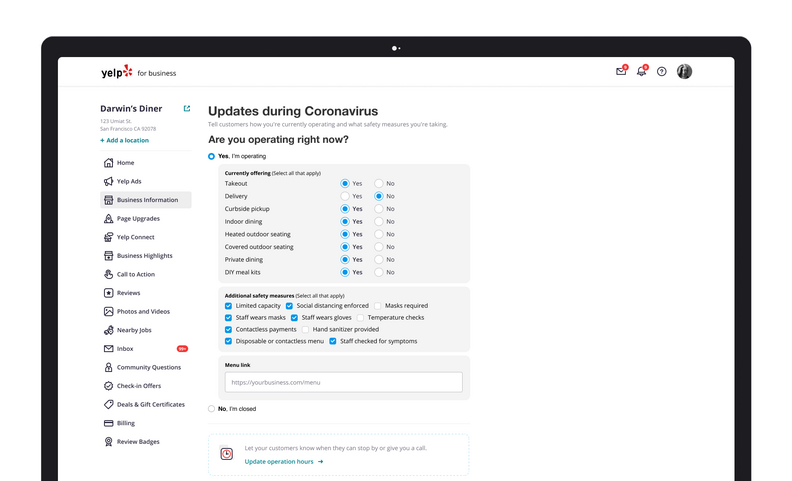Click the Home house icon
Image resolution: width=792 pixels, height=481 pixels.
pyautogui.click(x=108, y=163)
